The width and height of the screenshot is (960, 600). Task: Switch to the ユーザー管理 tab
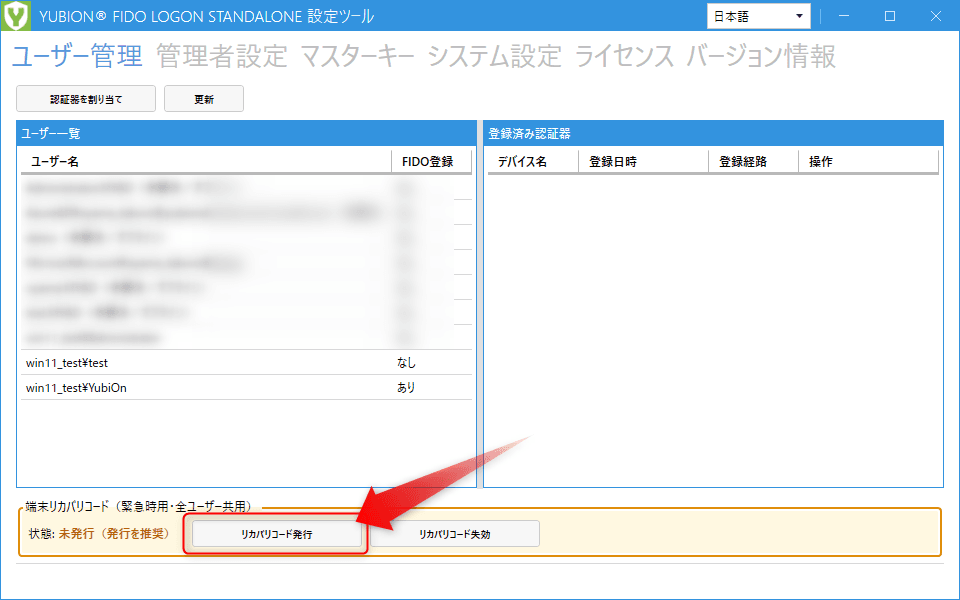77,57
